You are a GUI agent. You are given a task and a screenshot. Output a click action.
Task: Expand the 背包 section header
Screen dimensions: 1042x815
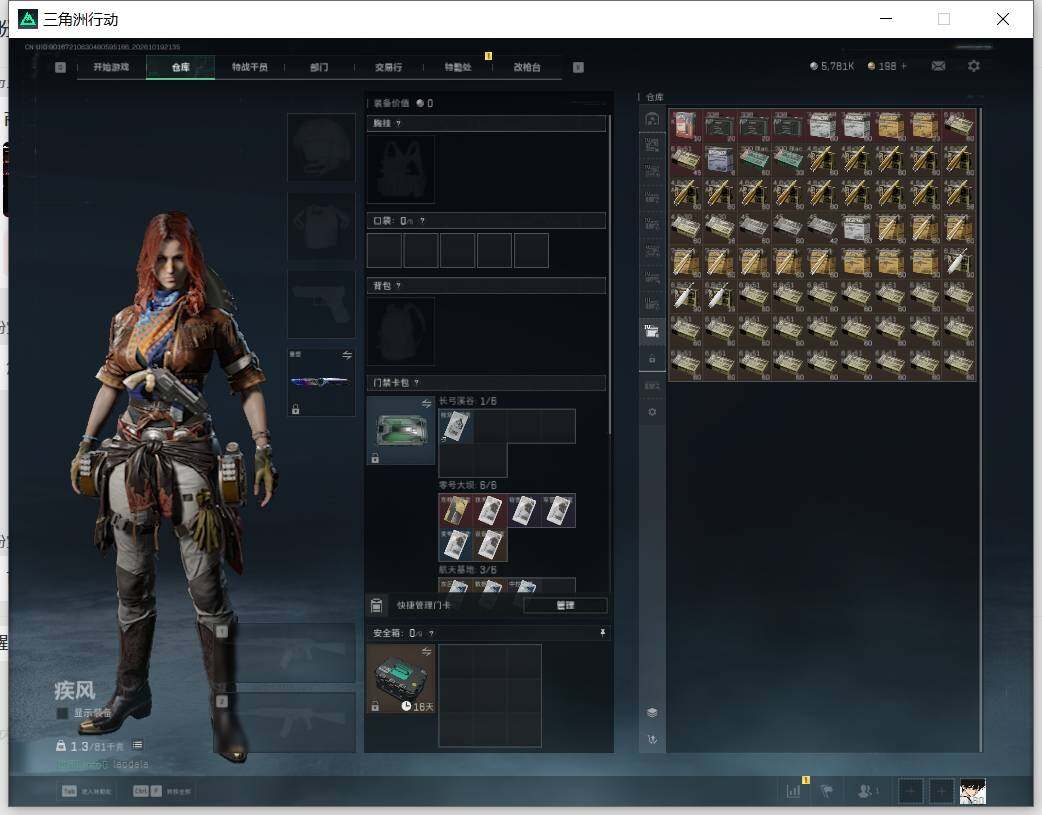point(486,285)
